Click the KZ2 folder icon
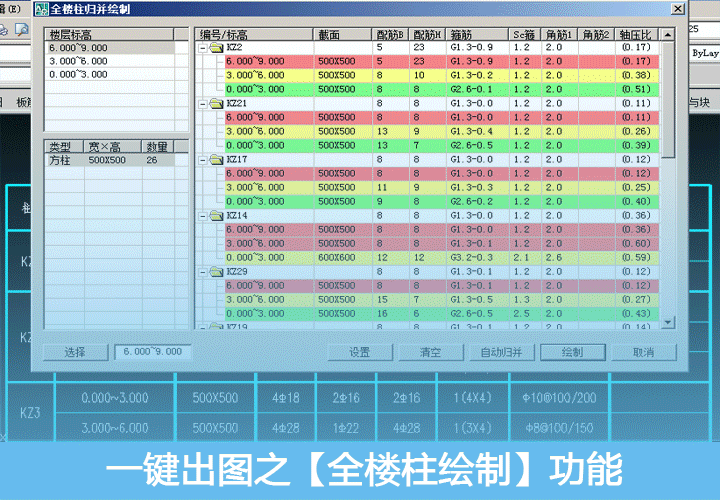Image resolution: width=720 pixels, height=500 pixels. click(216, 47)
